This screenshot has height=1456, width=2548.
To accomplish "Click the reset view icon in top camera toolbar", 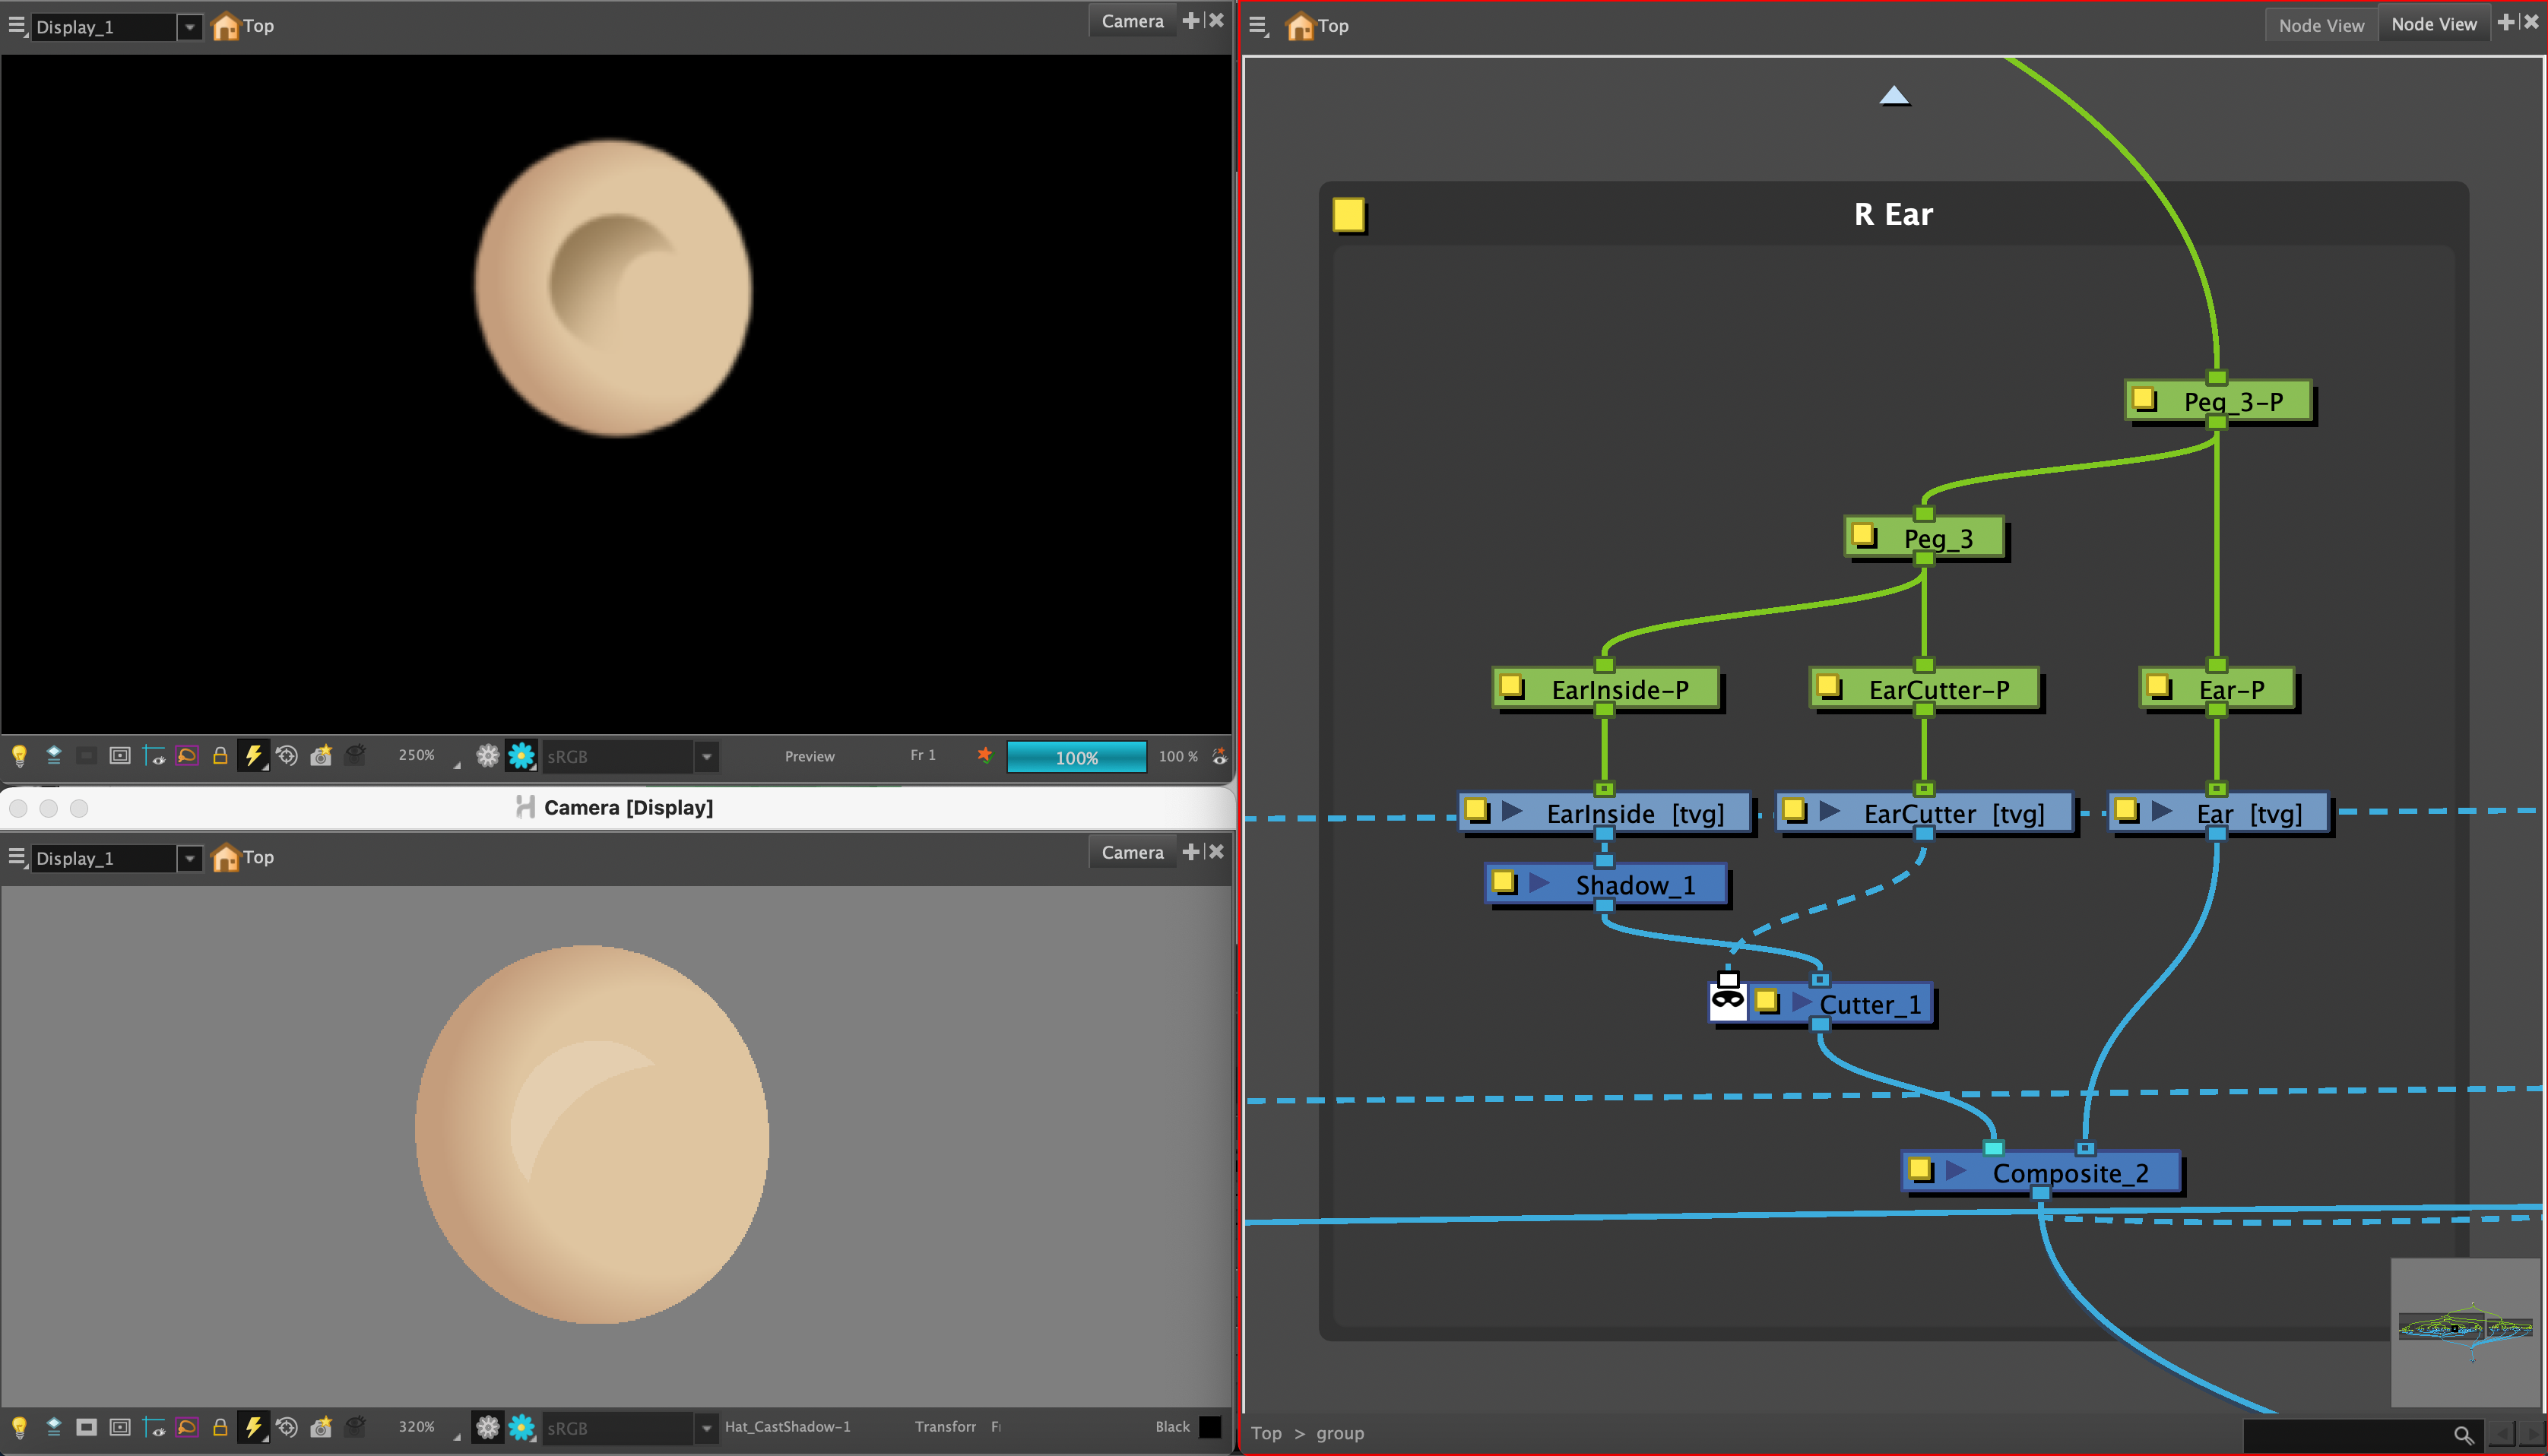I will tap(287, 756).
